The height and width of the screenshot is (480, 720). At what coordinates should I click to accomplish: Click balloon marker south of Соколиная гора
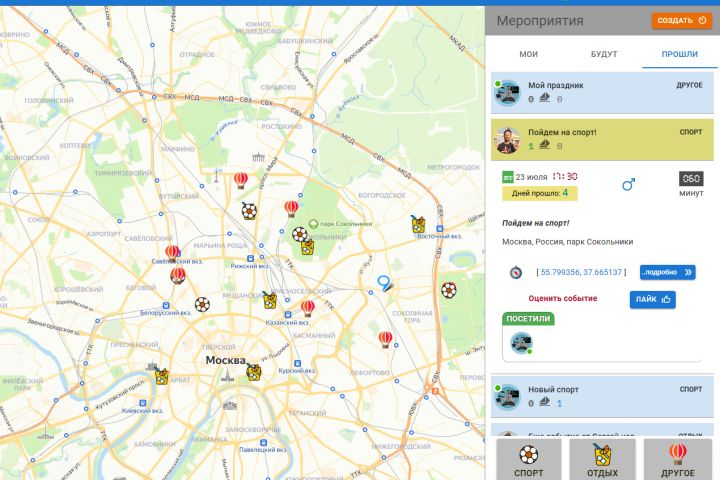[385, 339]
